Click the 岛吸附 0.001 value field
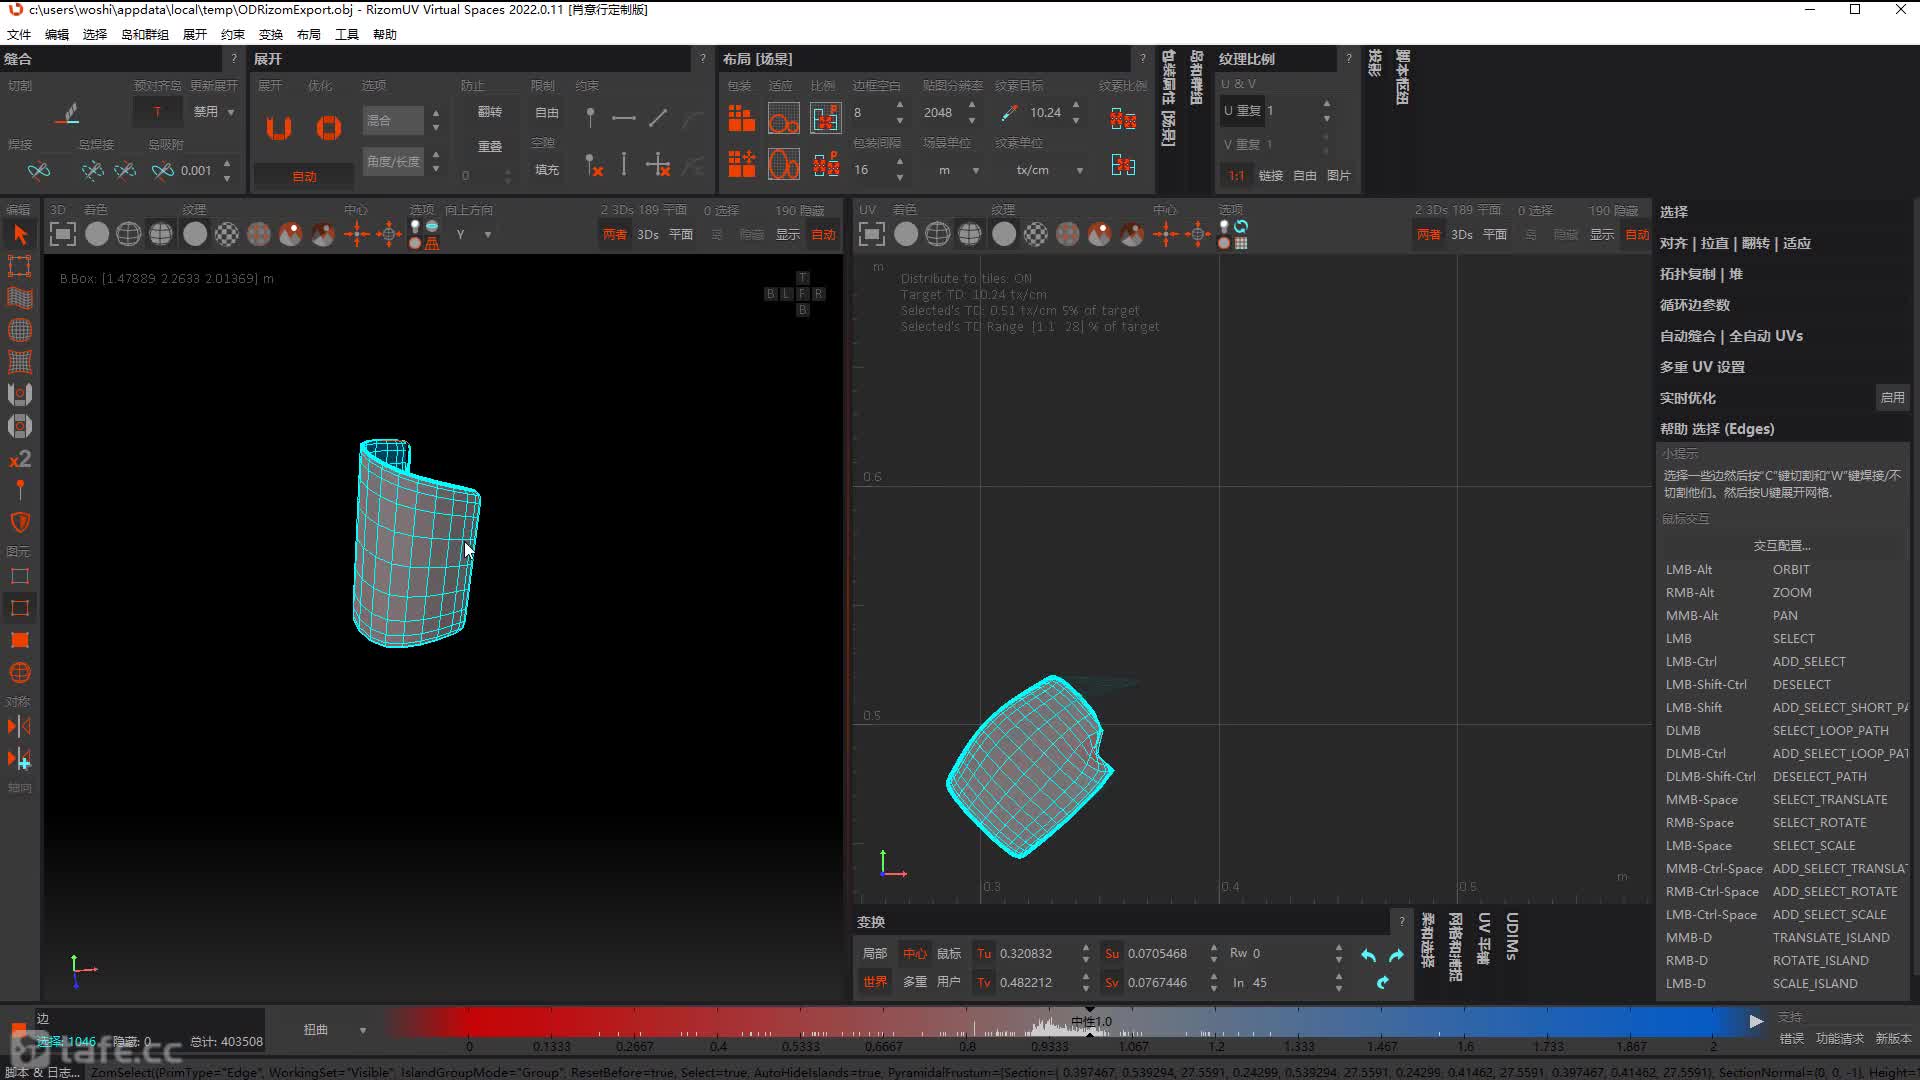Viewport: 1920px width, 1080px height. pyautogui.click(x=198, y=171)
